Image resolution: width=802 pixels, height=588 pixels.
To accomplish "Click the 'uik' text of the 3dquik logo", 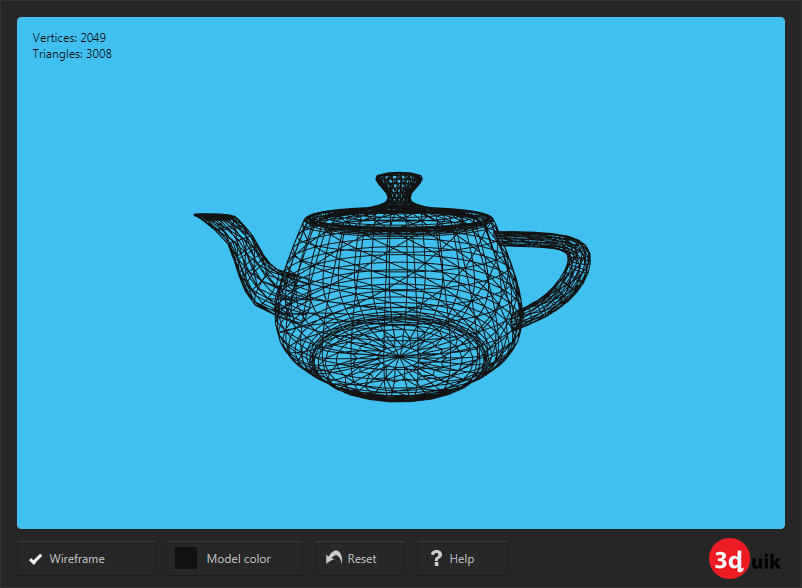I will [x=766, y=560].
